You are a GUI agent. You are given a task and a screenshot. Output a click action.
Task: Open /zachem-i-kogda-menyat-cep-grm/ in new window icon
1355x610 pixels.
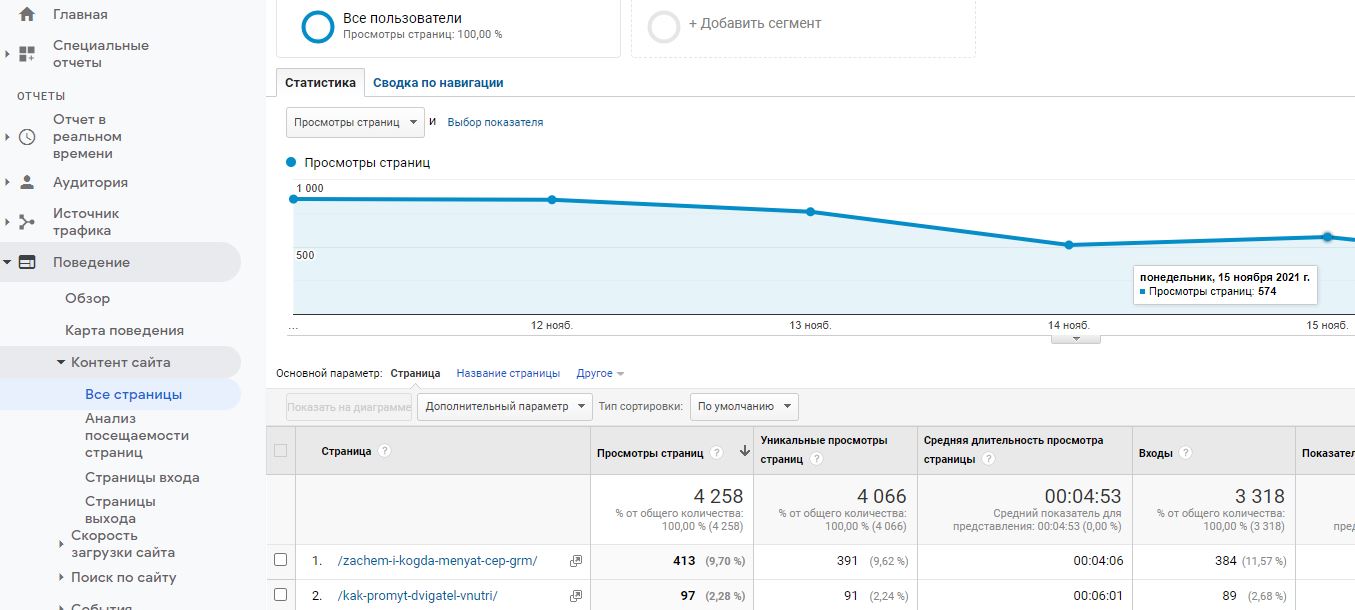click(x=575, y=561)
